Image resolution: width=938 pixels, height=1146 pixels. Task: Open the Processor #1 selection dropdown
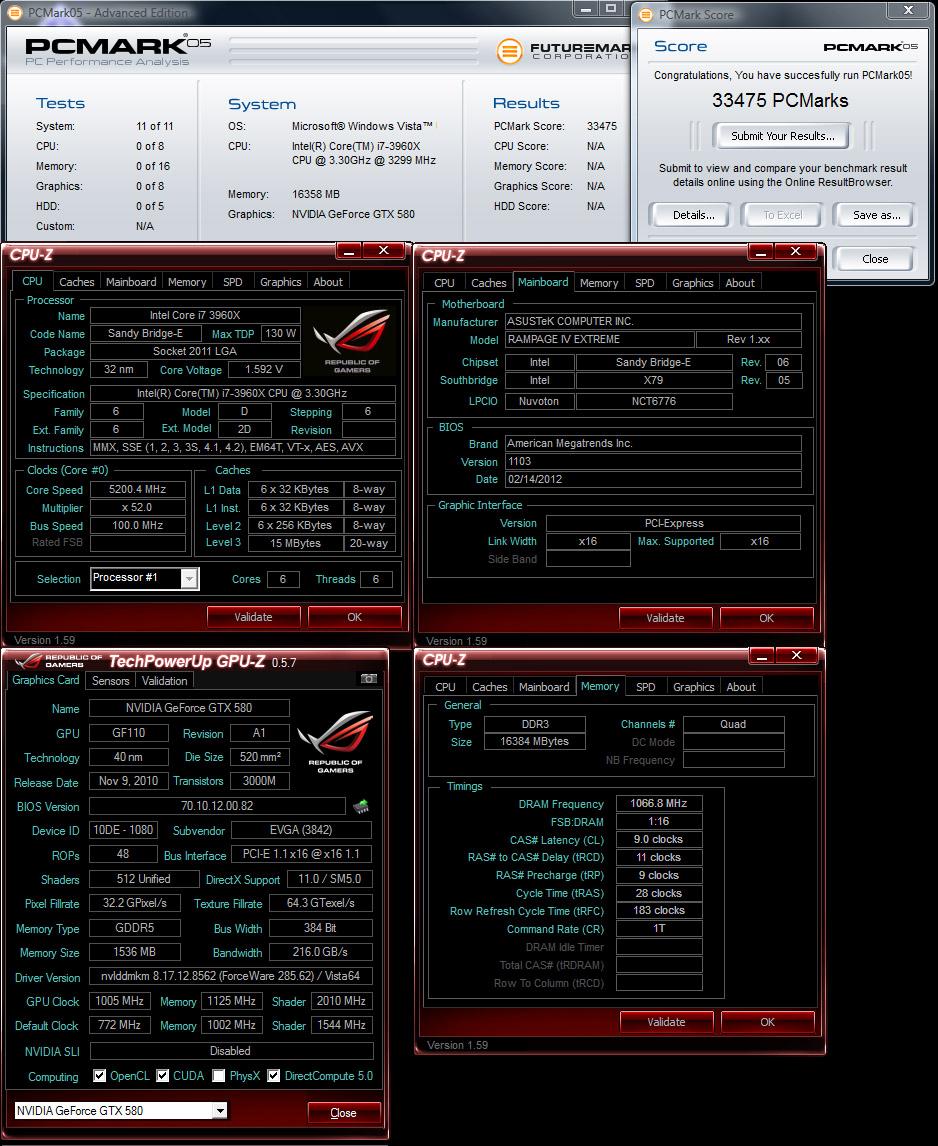click(x=189, y=579)
